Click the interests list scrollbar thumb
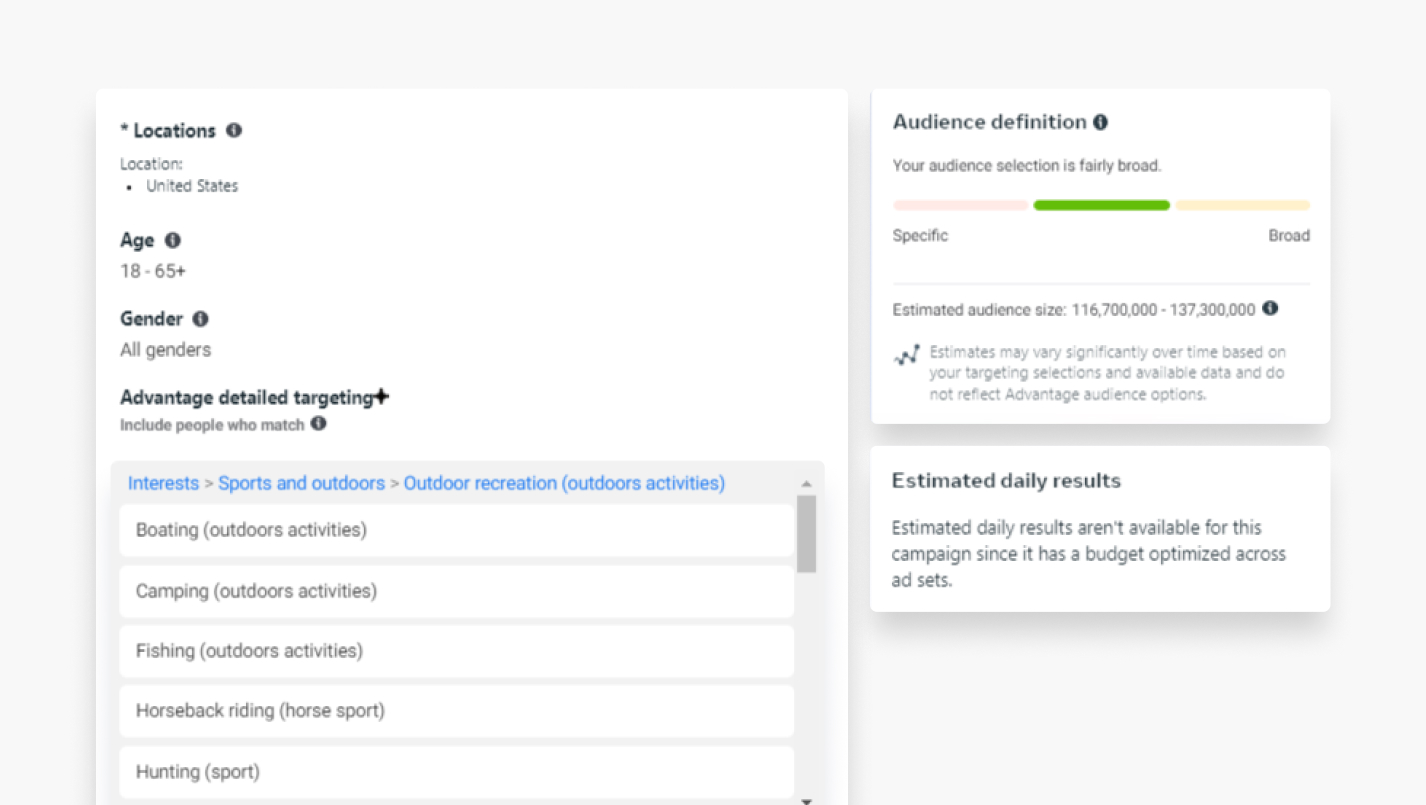The width and height of the screenshot is (1426, 805). point(806,533)
